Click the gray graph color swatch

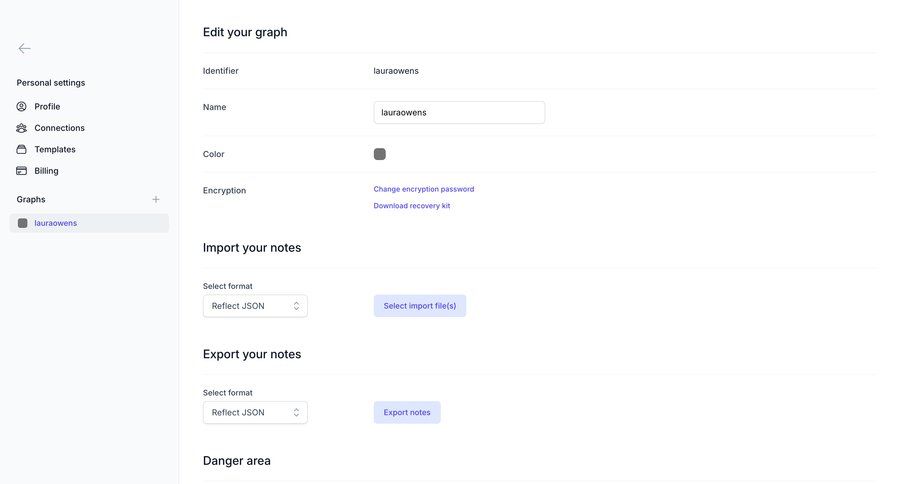(x=380, y=154)
